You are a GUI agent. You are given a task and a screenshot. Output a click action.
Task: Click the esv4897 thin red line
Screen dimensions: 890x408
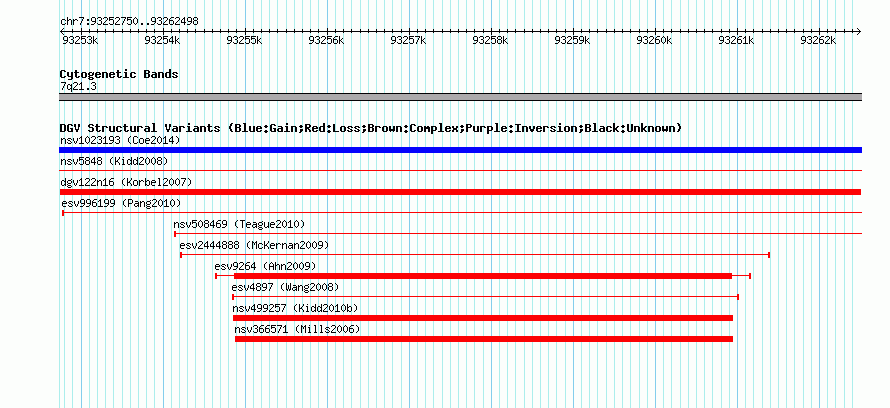485,297
